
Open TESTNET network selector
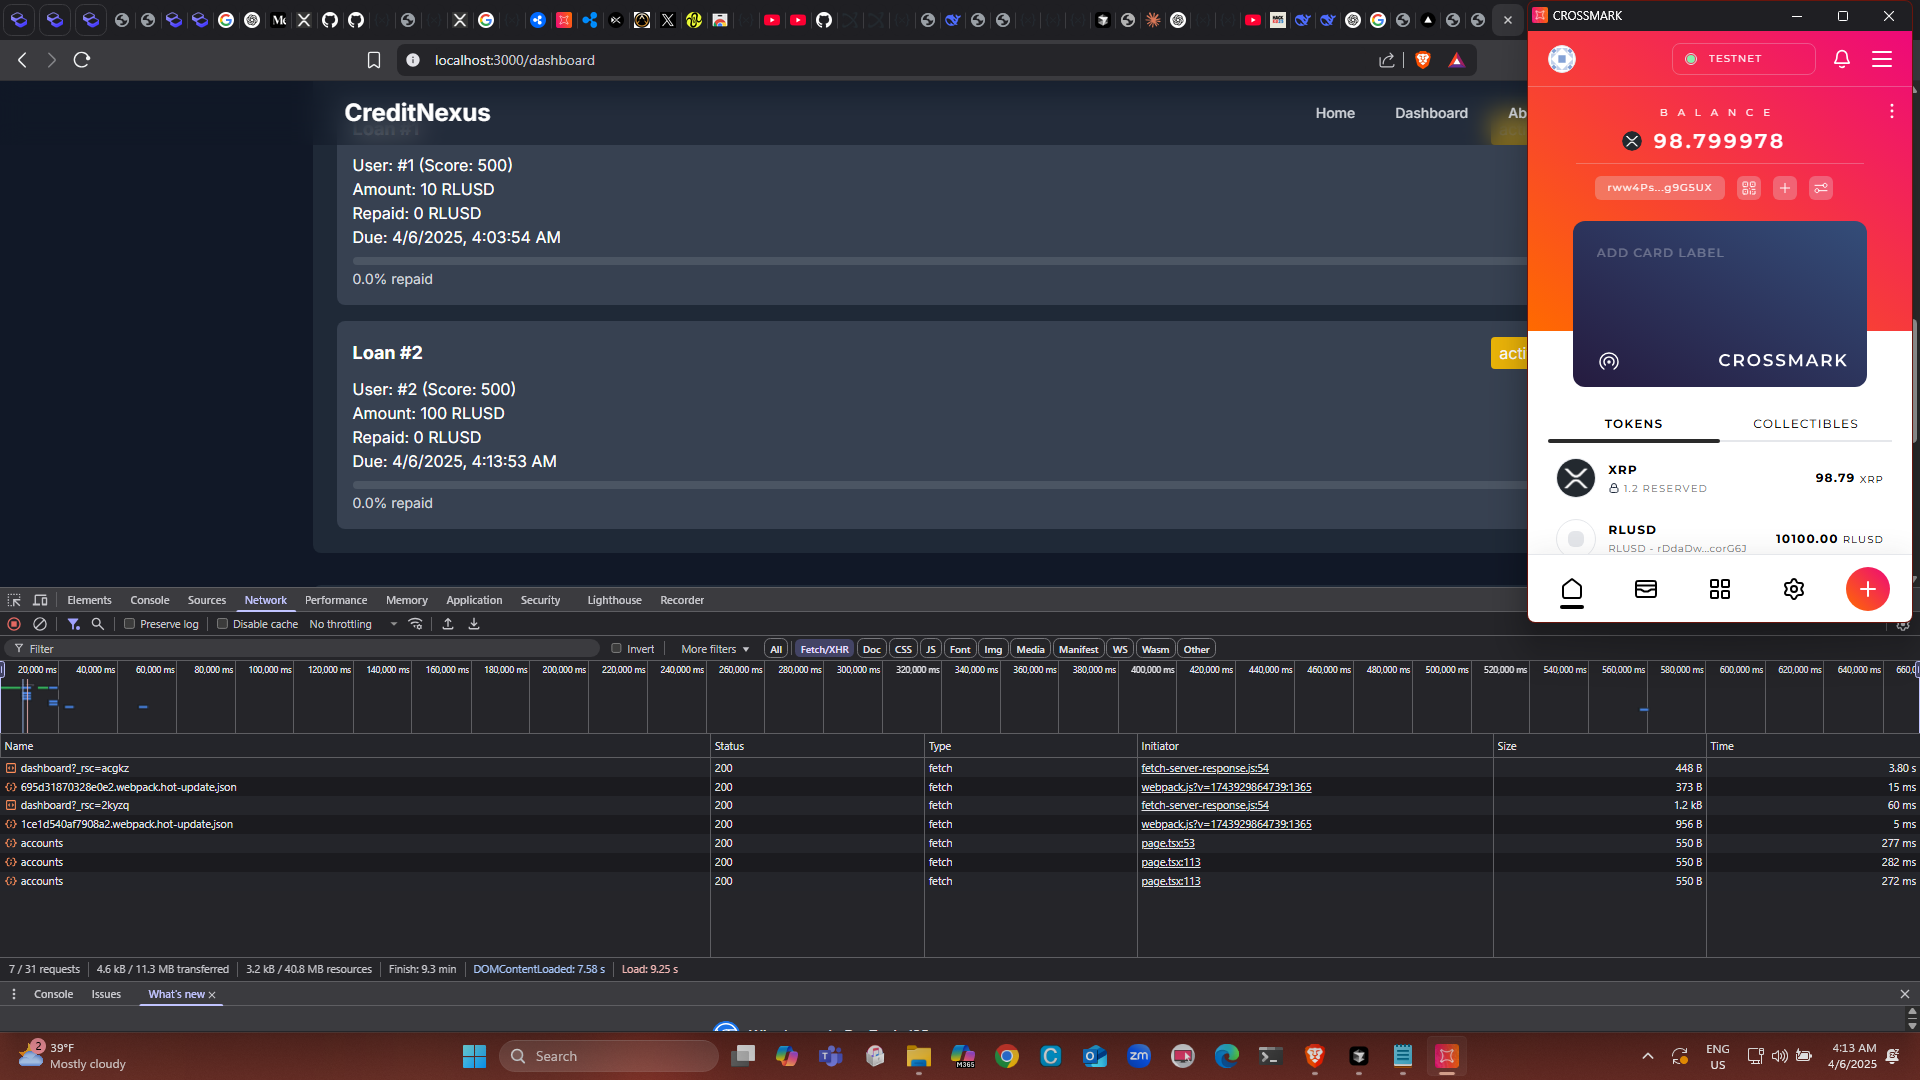(x=1742, y=59)
